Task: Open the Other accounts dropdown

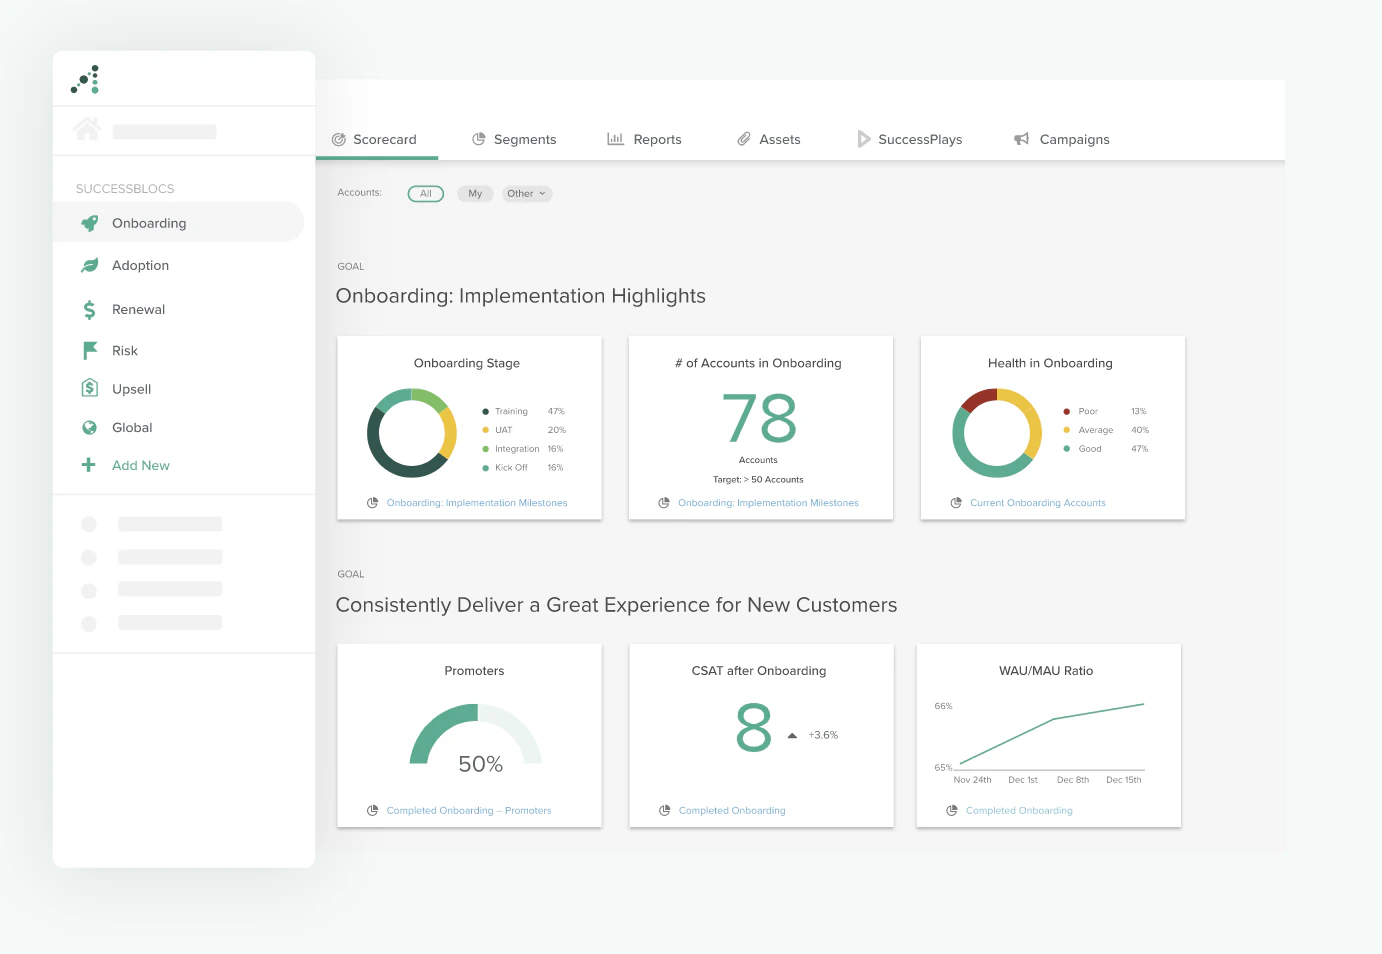Action: click(526, 194)
